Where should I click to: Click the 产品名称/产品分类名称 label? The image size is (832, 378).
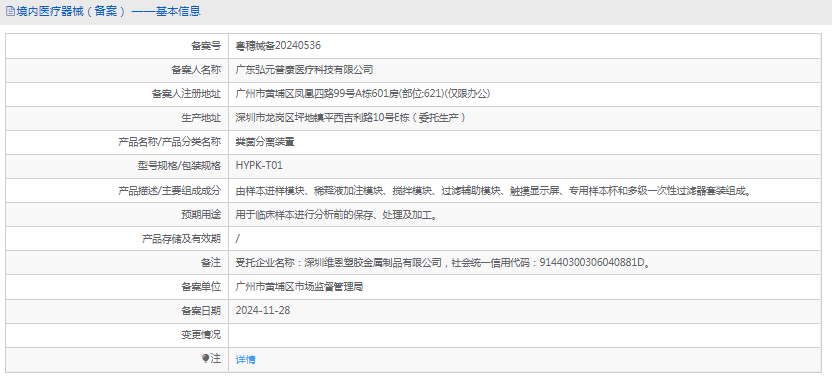[x=169, y=142]
